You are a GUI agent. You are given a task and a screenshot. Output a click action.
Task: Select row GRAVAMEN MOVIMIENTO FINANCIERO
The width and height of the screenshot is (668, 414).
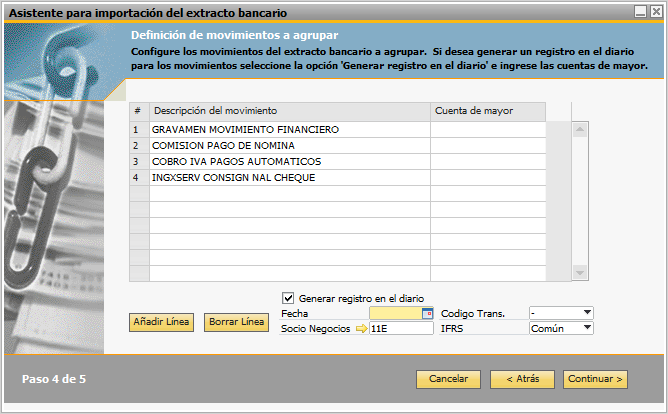289,130
